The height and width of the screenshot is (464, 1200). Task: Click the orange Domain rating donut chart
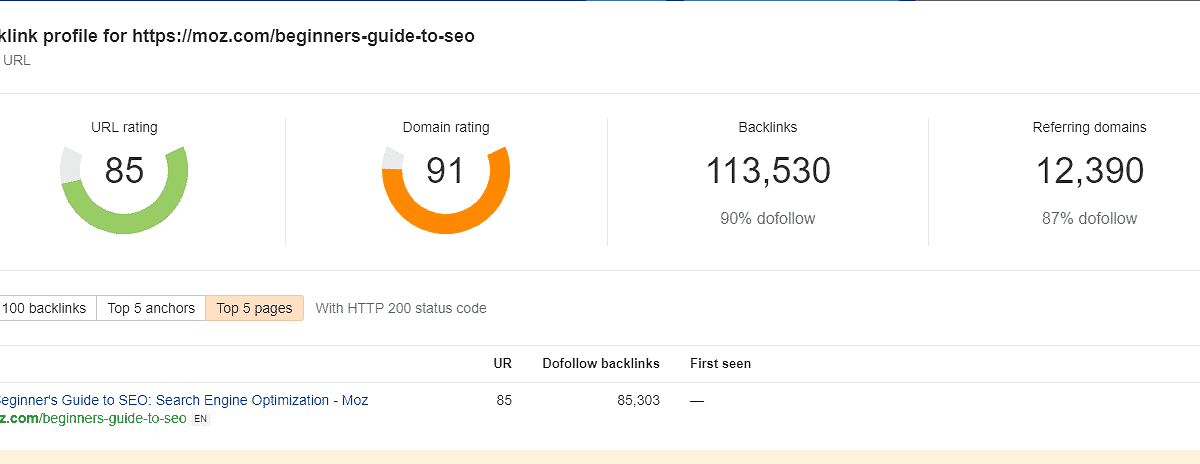point(446,190)
